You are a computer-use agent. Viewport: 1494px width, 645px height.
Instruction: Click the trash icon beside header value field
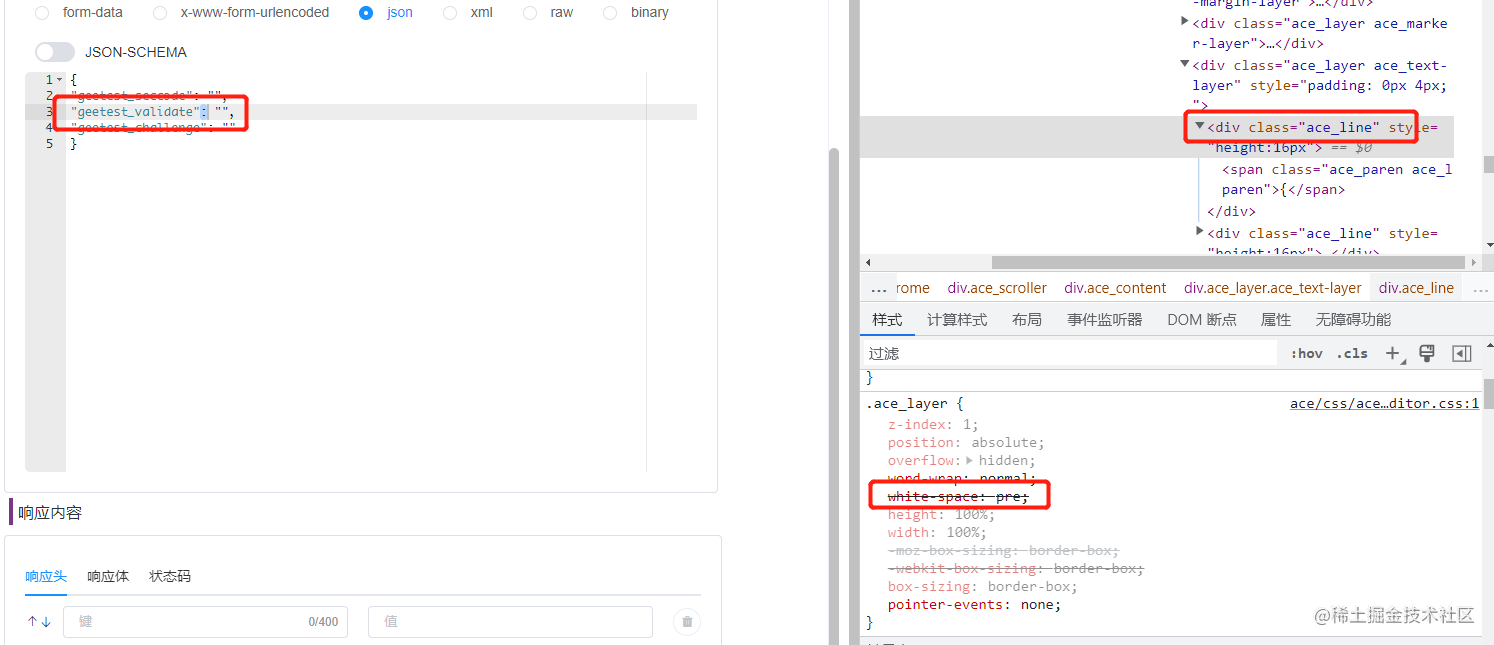[x=686, y=621]
